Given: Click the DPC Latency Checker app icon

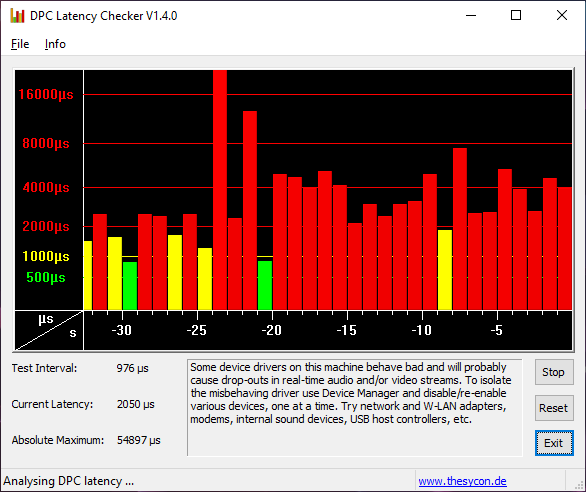Looking at the screenshot, I should pos(17,16).
